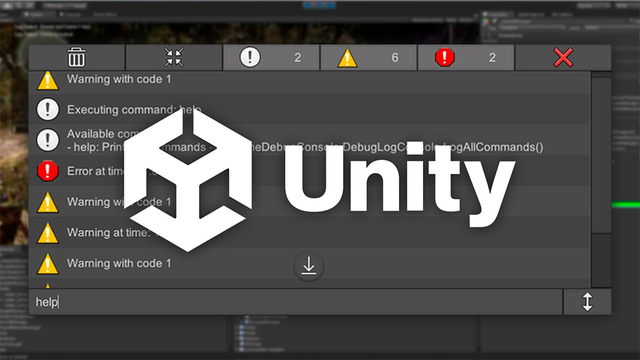This screenshot has height=360, width=640.
Task: Toggle error log filter showing 2
Action: coord(466,57)
